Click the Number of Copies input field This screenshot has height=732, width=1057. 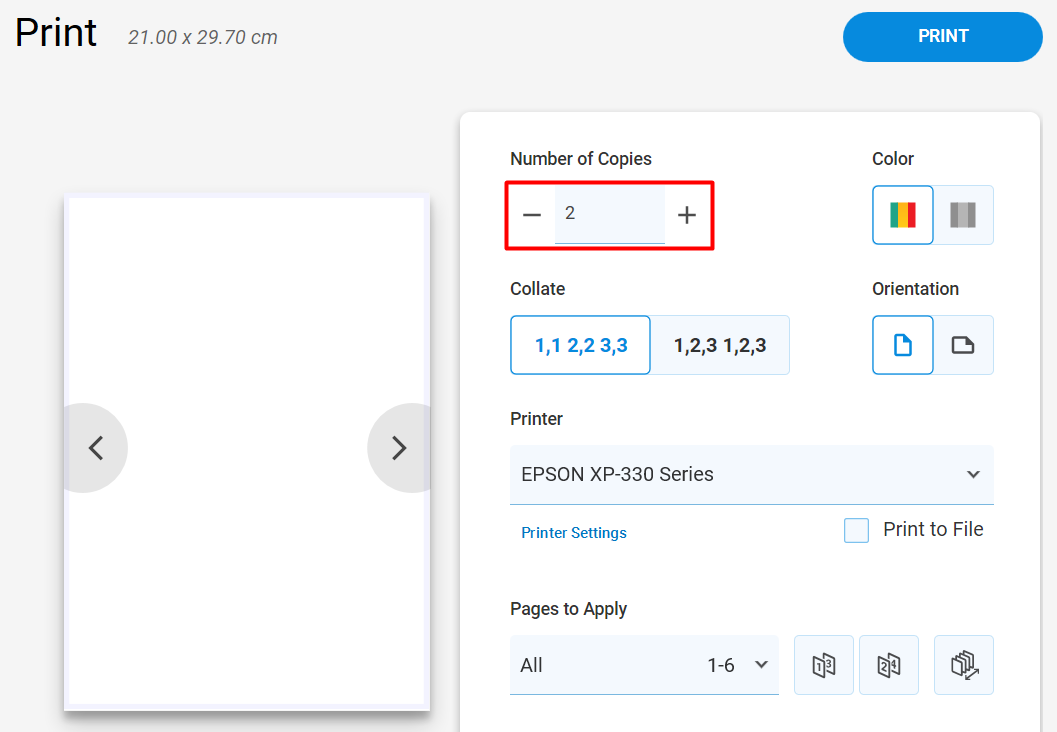[609, 214]
